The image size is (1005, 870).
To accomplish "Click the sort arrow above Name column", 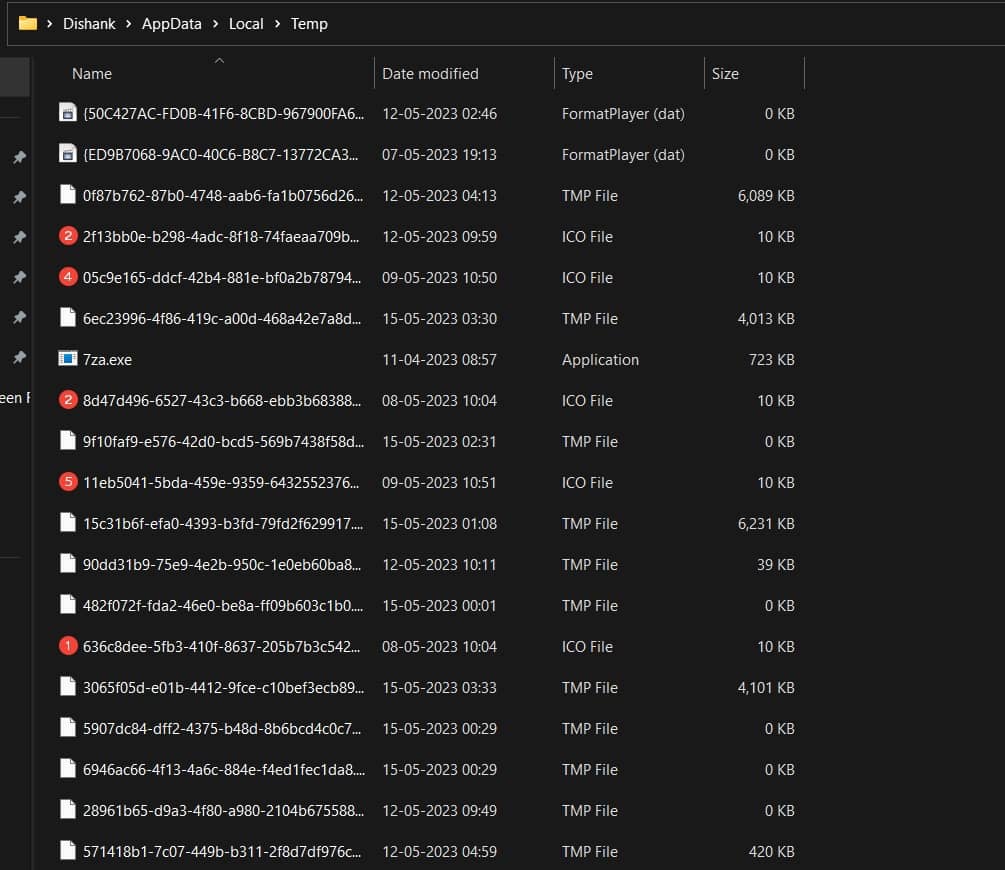I will (218, 60).
